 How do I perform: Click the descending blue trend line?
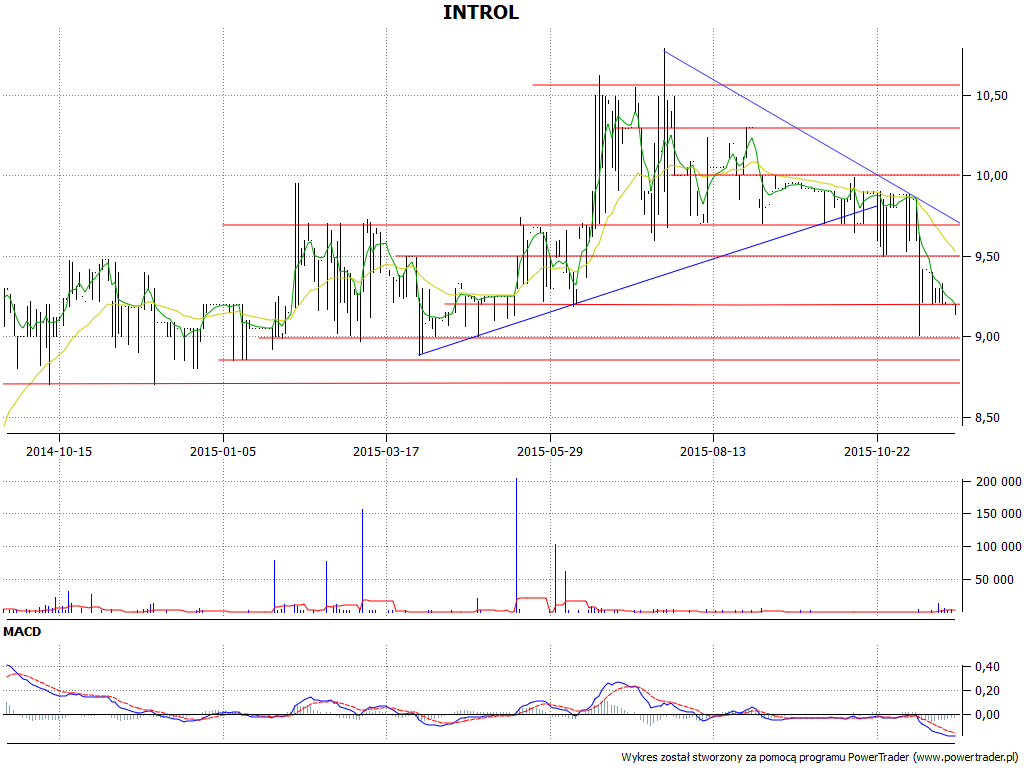812,136
